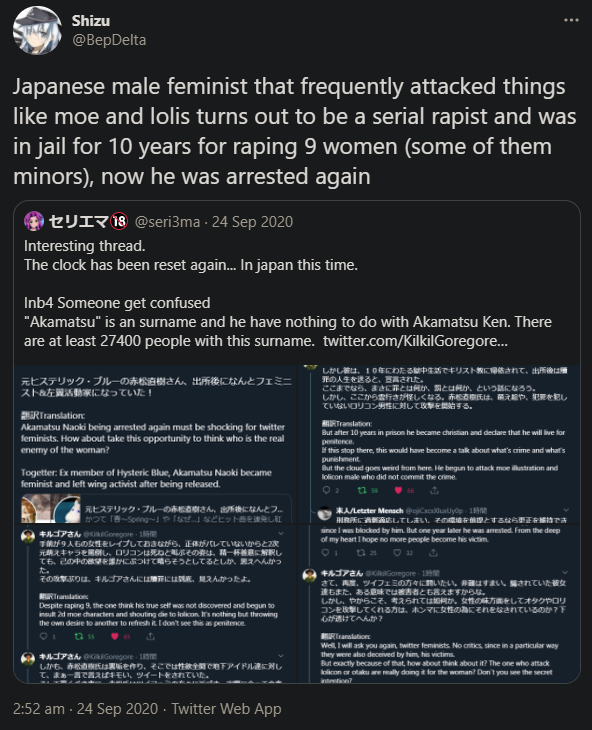Click the gray heart showing 32 likes

tap(397, 553)
